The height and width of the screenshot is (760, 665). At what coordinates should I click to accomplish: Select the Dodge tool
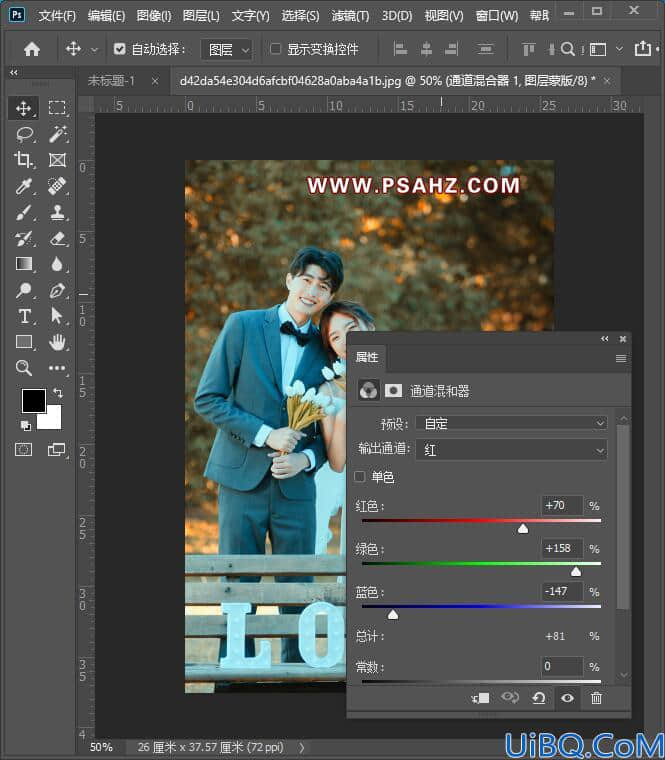point(23,290)
